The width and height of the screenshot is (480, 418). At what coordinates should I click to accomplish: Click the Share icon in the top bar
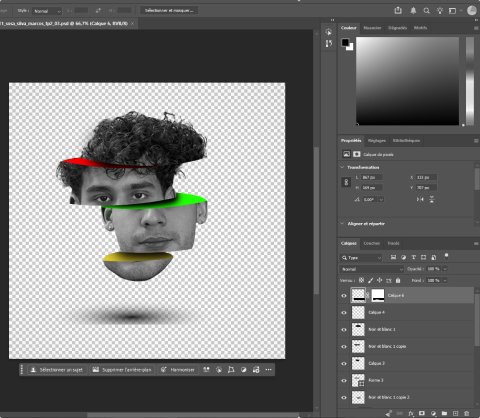[398, 11]
